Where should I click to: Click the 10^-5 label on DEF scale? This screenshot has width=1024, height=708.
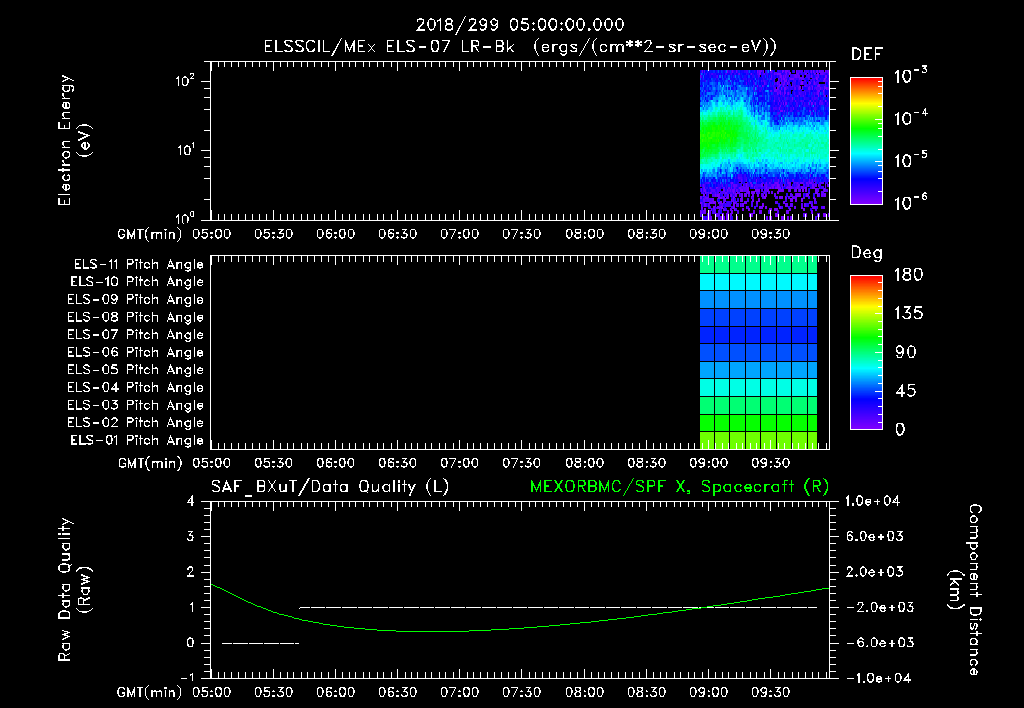tap(910, 160)
